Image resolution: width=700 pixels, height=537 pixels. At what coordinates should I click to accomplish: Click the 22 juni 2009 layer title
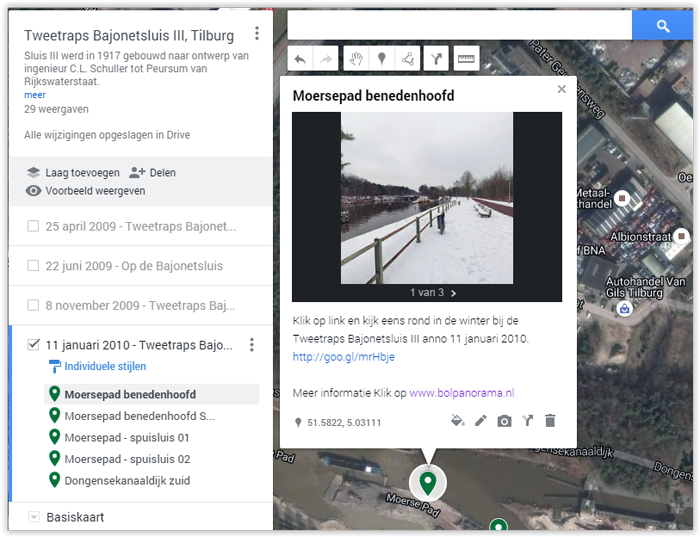coord(134,266)
